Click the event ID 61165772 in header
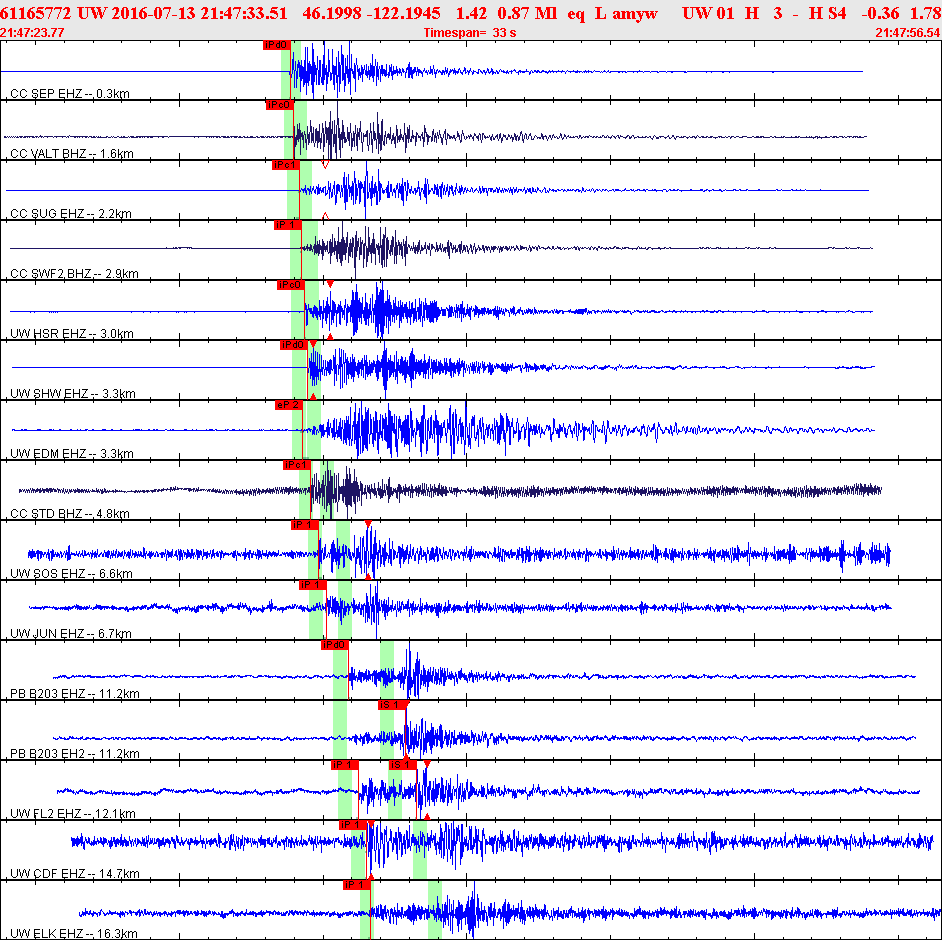The width and height of the screenshot is (942, 940). click(35, 13)
